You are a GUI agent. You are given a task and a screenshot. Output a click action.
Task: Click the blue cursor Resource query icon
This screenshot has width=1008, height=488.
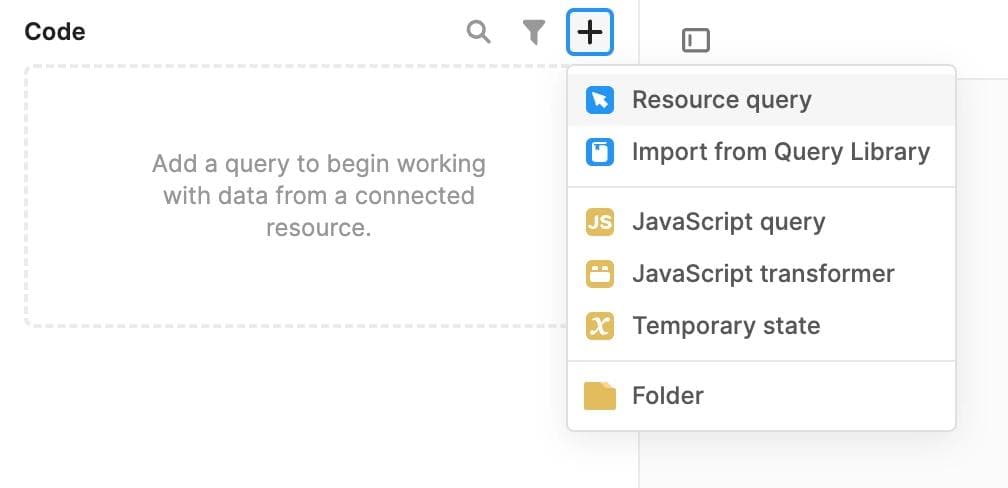pos(599,100)
